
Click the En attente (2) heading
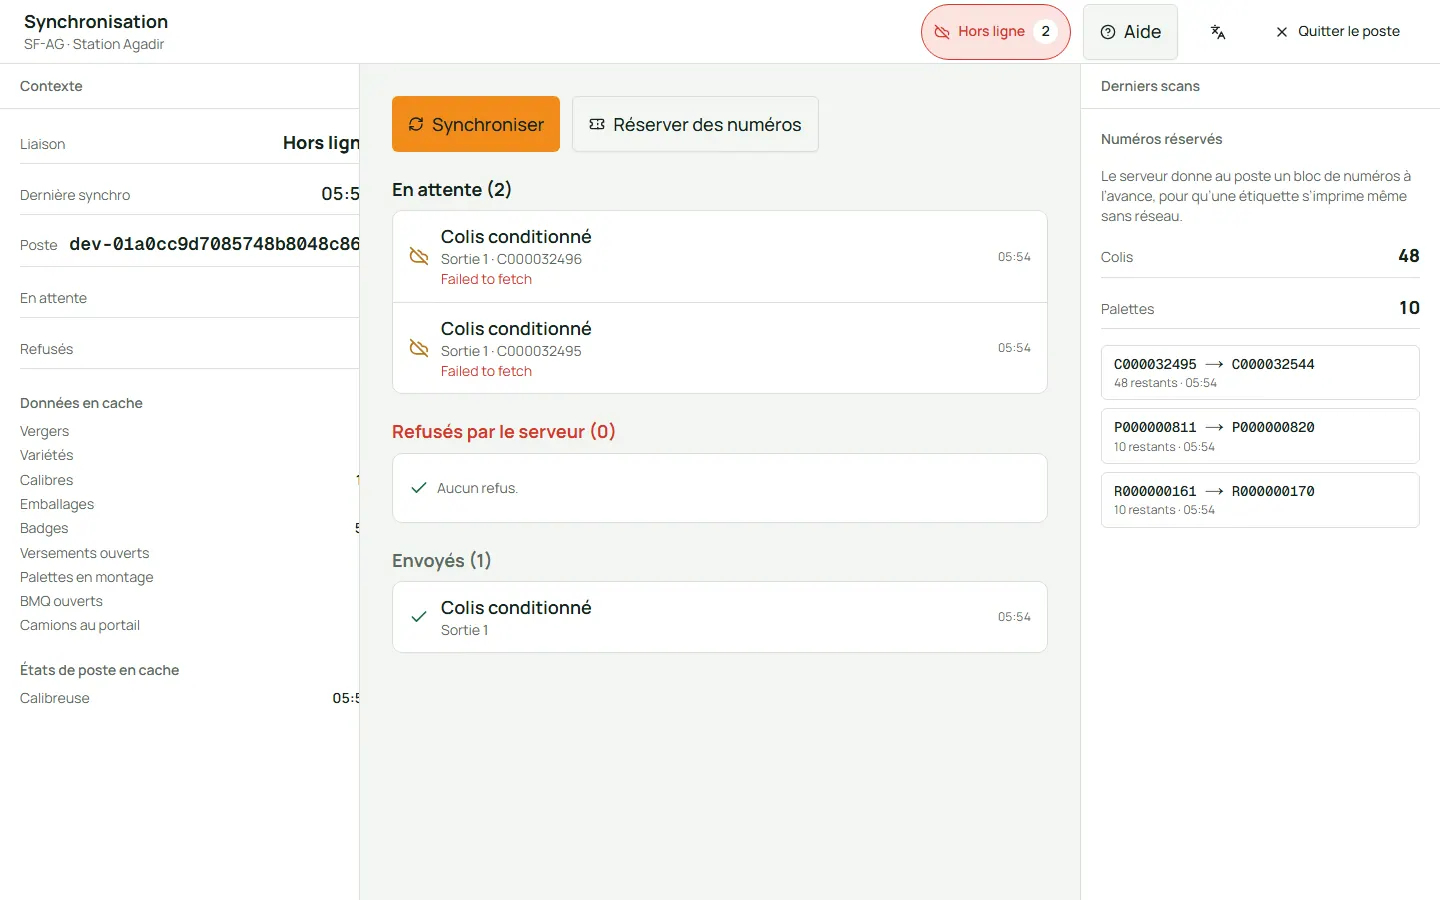click(452, 190)
